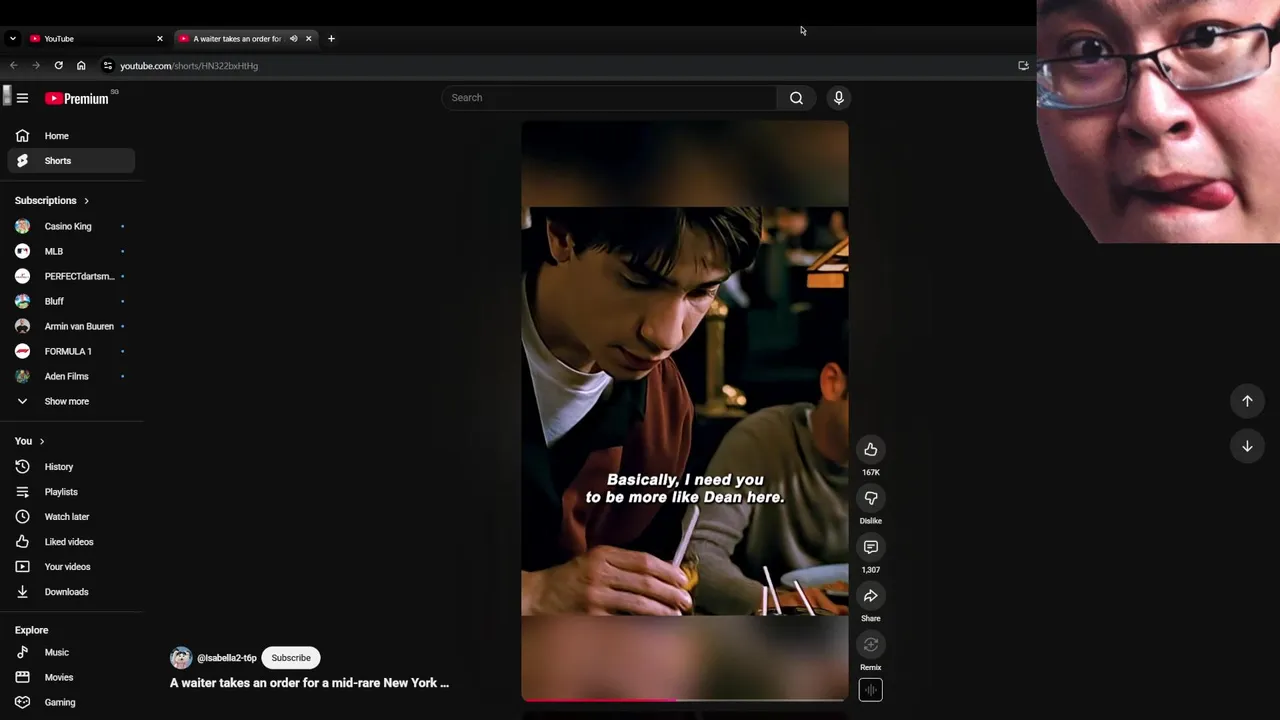Click the 1,307 comment count
Image resolution: width=1280 pixels, height=720 pixels.
click(x=871, y=570)
